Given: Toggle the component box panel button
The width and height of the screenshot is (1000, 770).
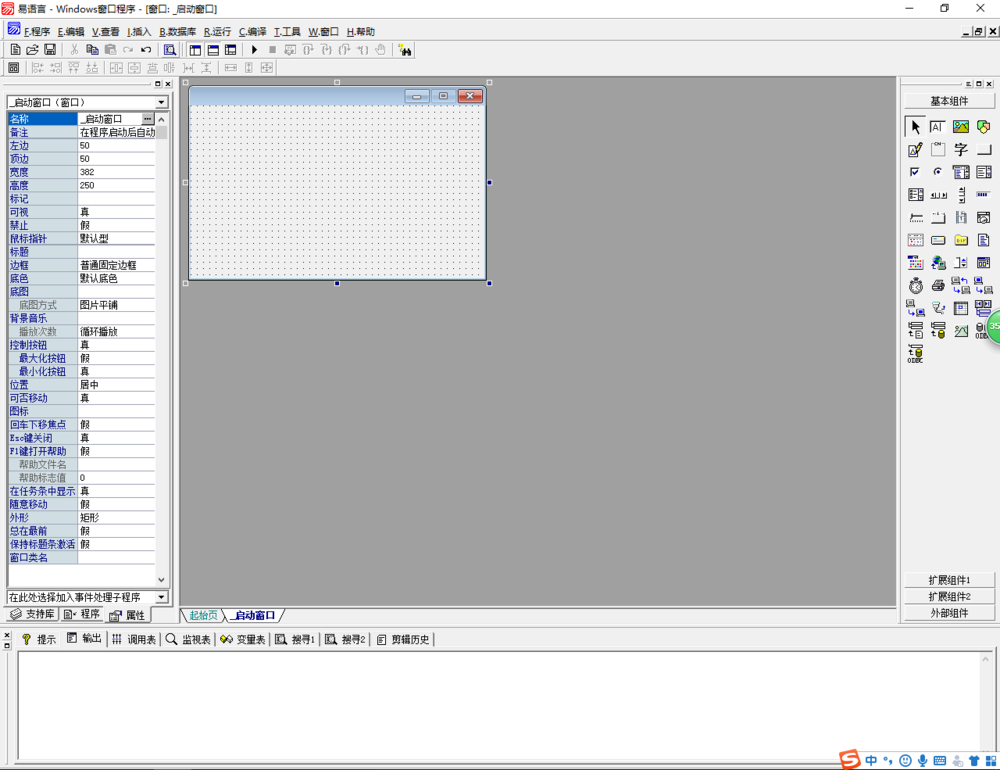Looking at the screenshot, I should click(x=231, y=50).
